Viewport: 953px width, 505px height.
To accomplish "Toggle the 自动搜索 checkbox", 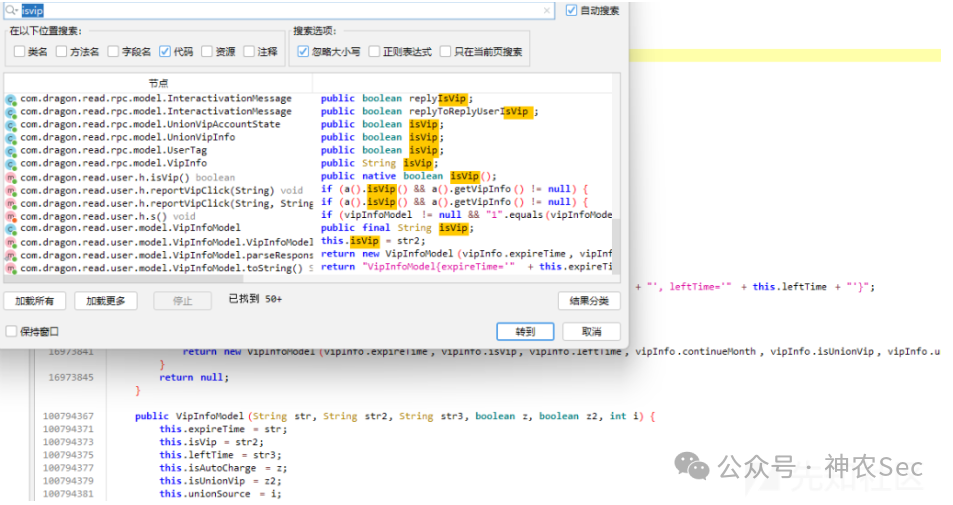I will pyautogui.click(x=571, y=10).
